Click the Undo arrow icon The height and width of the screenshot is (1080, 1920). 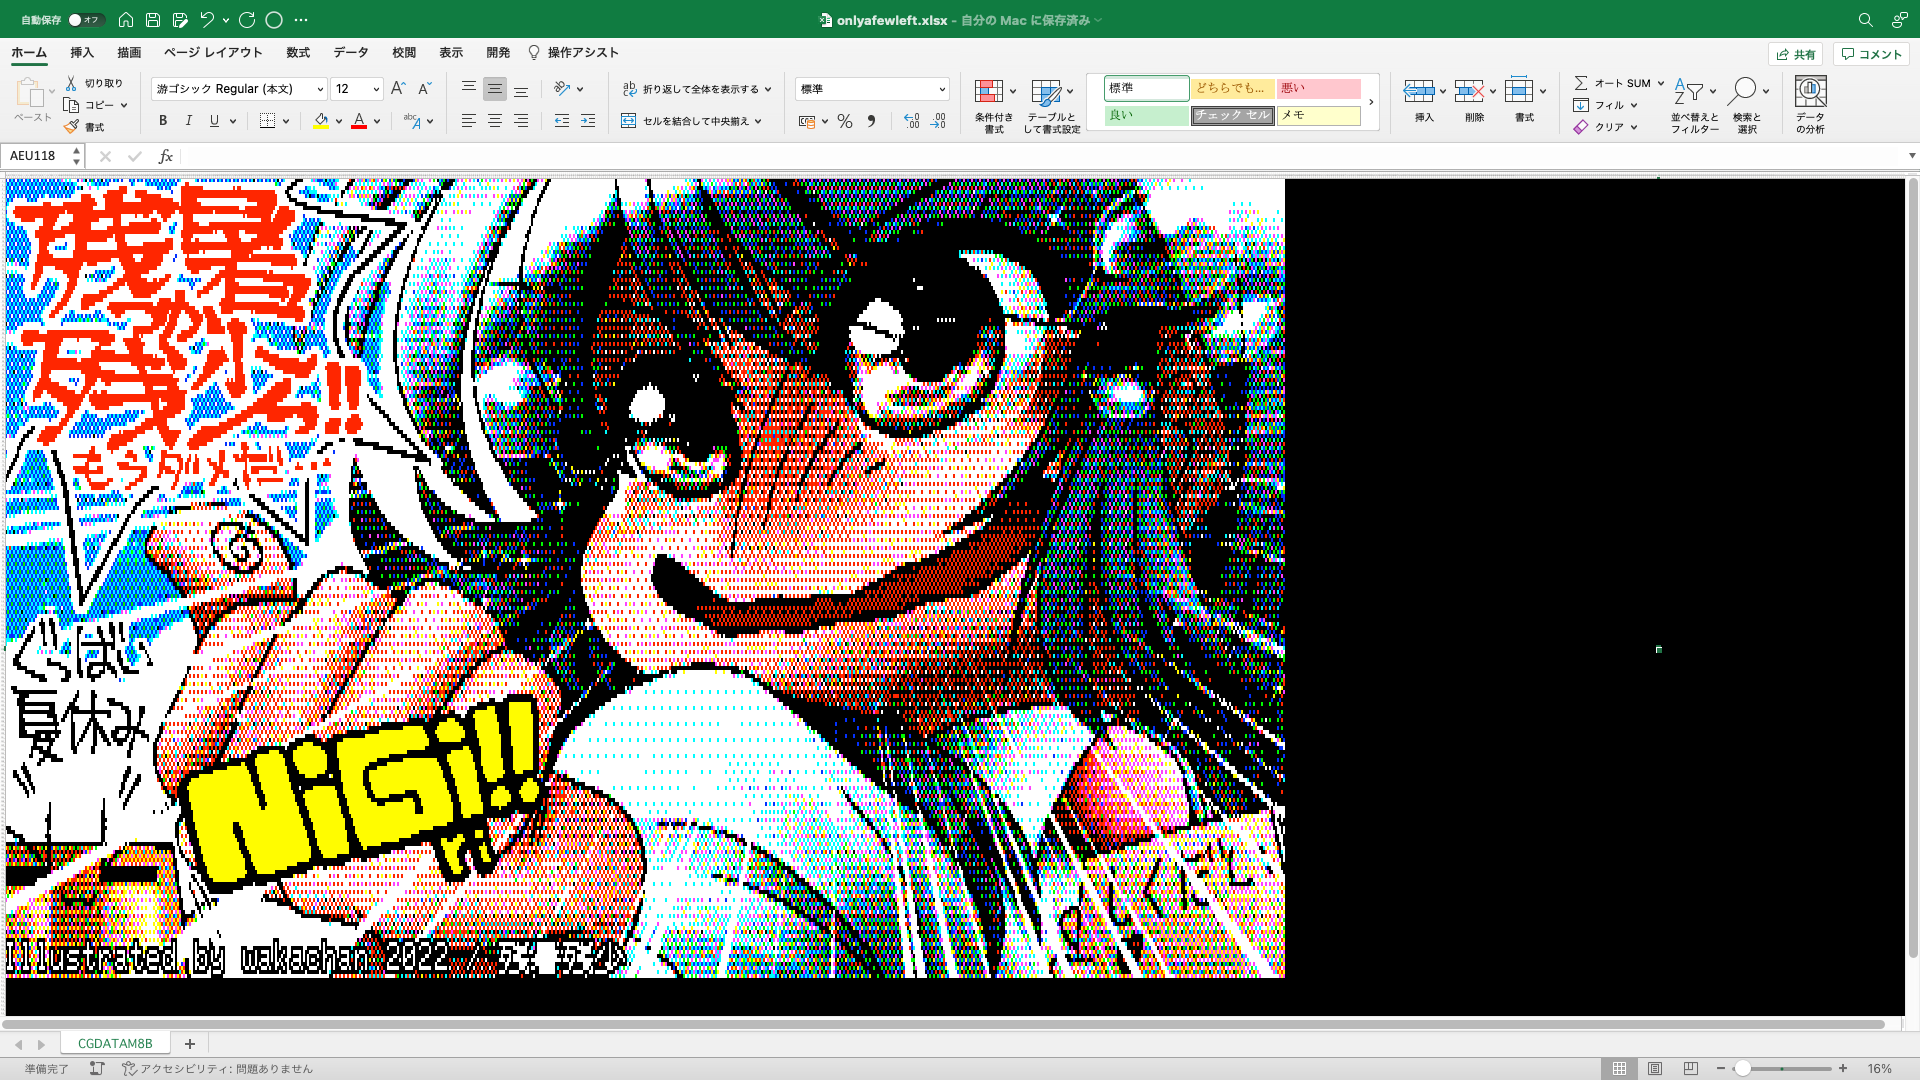(207, 19)
